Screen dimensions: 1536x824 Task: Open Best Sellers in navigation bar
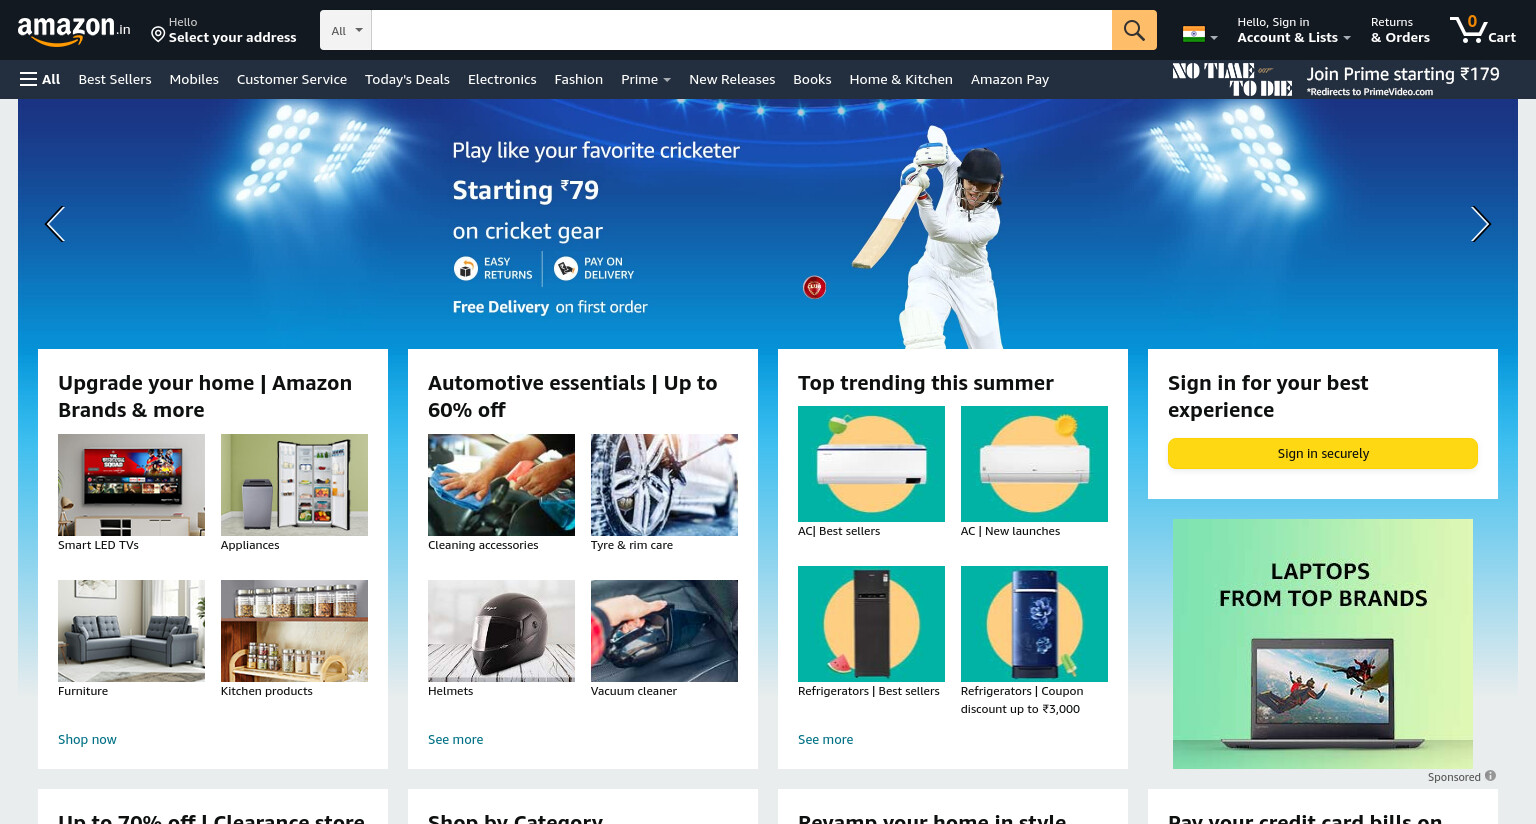115,79
